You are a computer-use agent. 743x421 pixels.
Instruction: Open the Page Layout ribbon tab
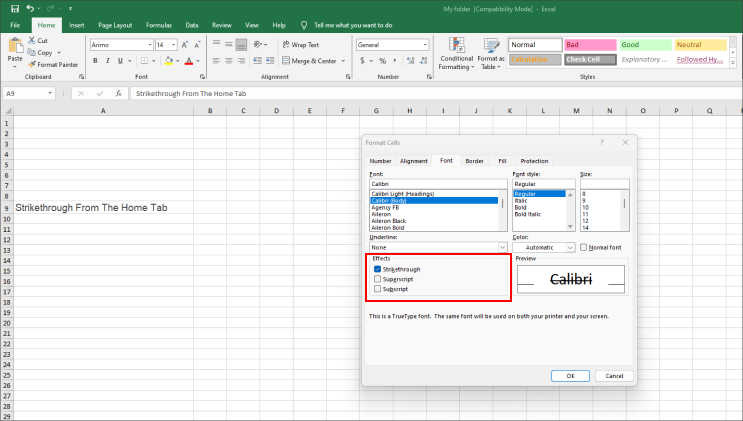click(115, 25)
